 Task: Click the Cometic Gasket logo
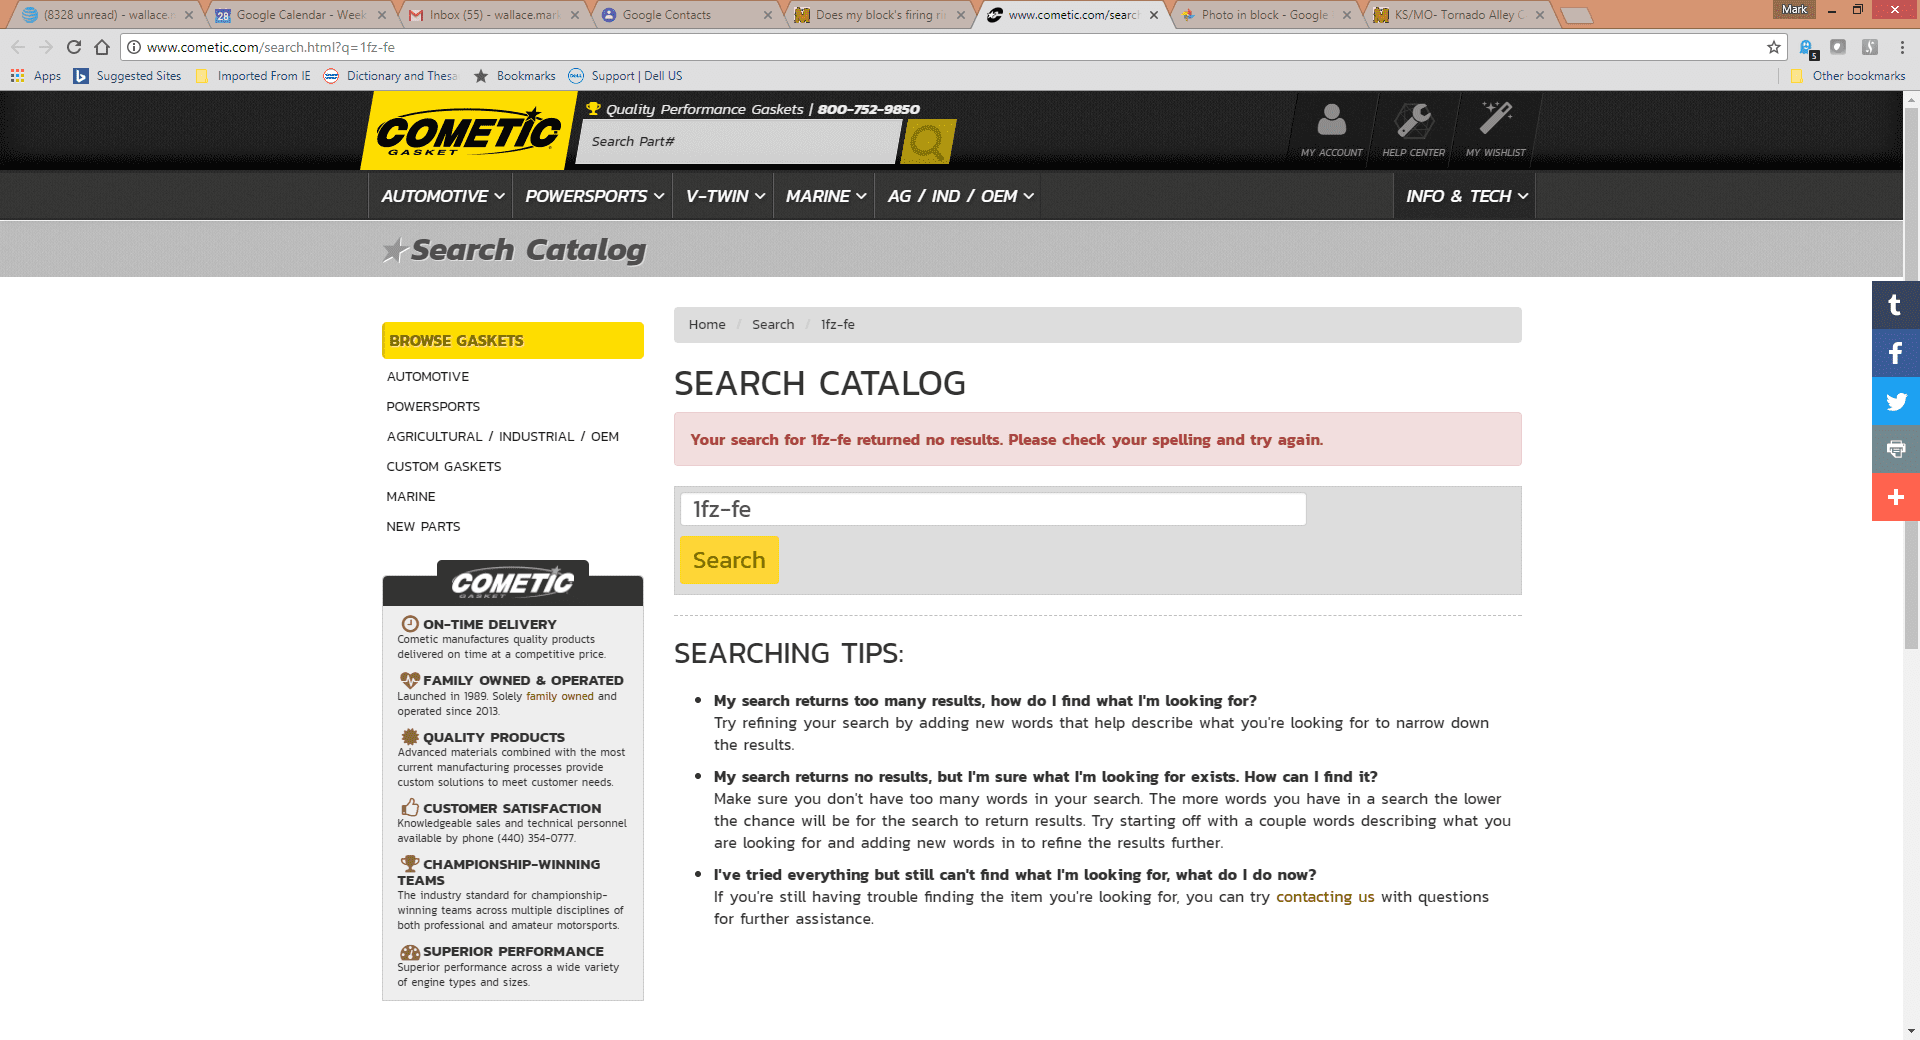coord(468,132)
